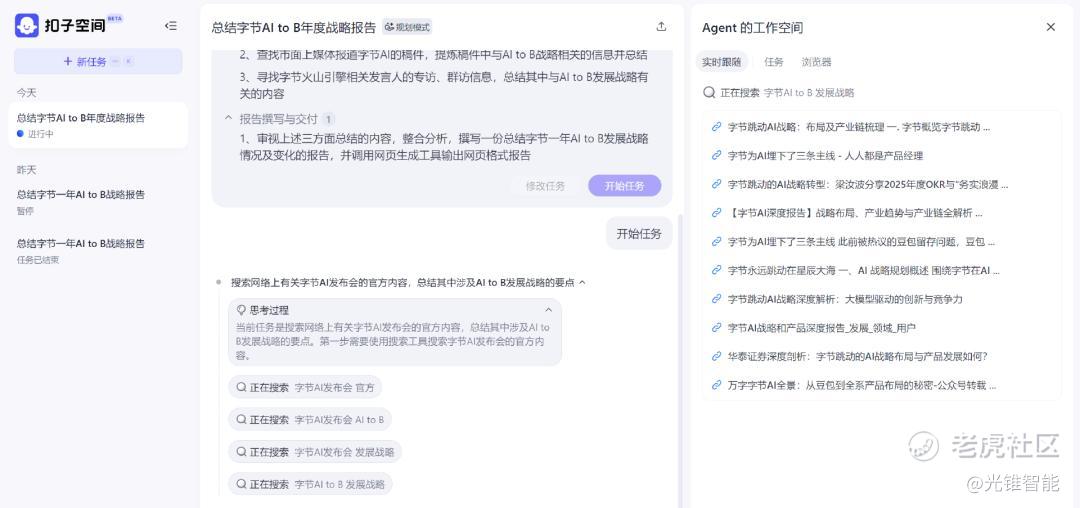The height and width of the screenshot is (508, 1080).
Task: Collapse the left sidebar with the toggle icon
Action: 171,26
